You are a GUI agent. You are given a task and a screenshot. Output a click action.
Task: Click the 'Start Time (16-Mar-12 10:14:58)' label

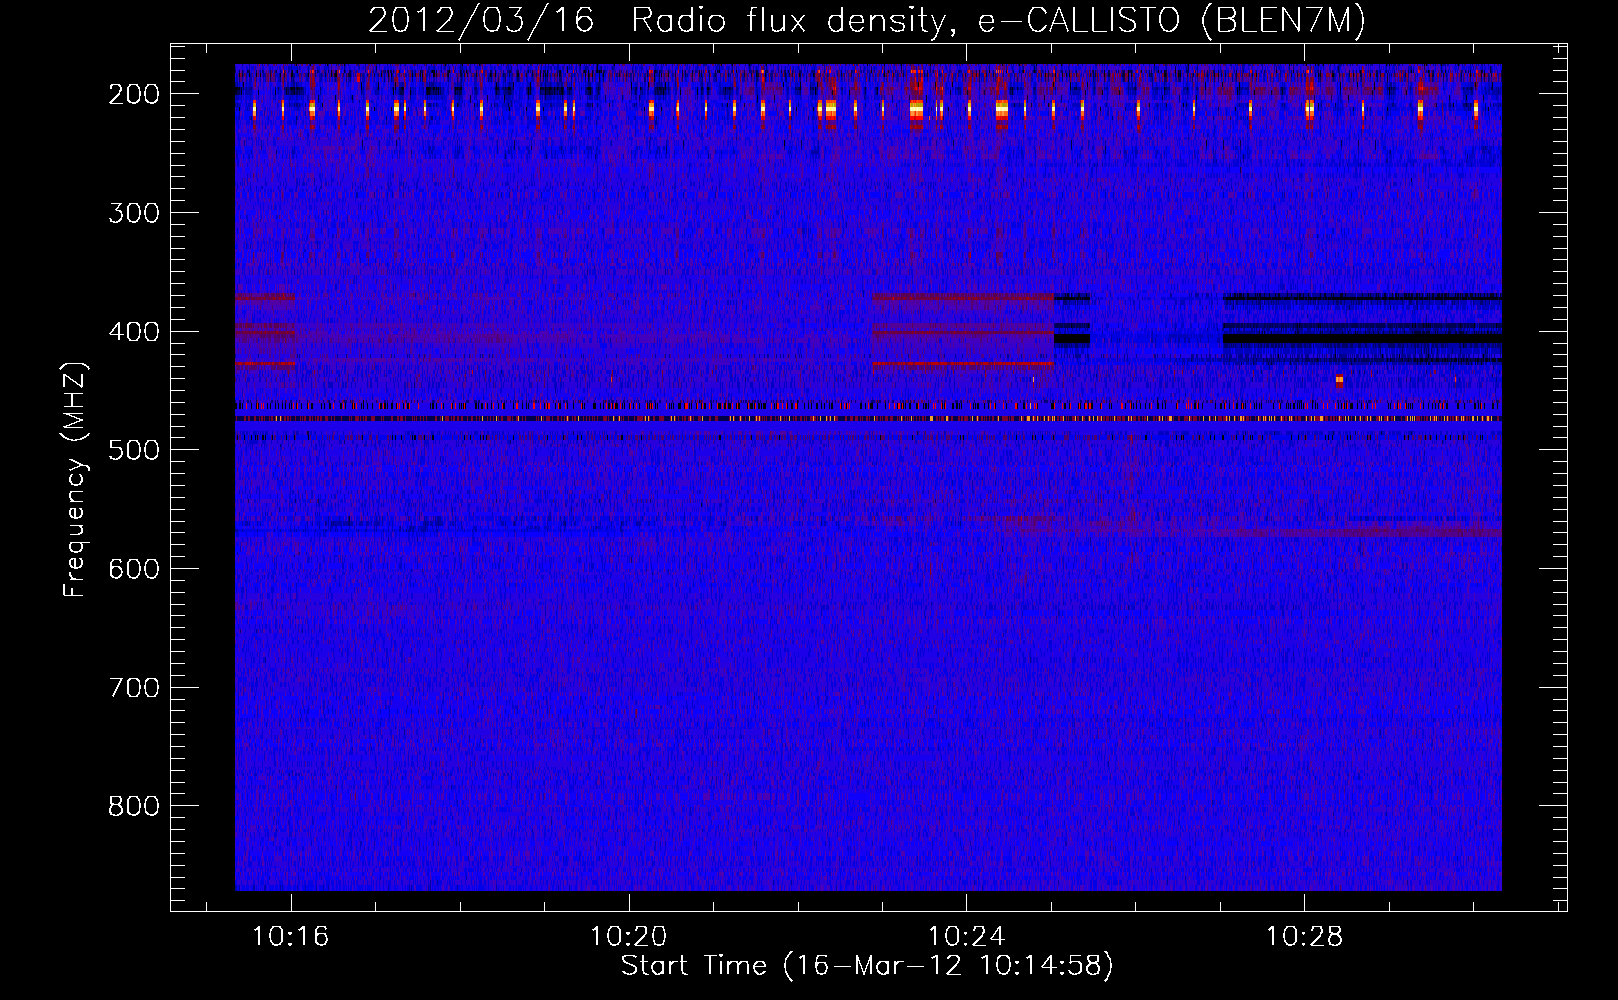[x=867, y=966]
